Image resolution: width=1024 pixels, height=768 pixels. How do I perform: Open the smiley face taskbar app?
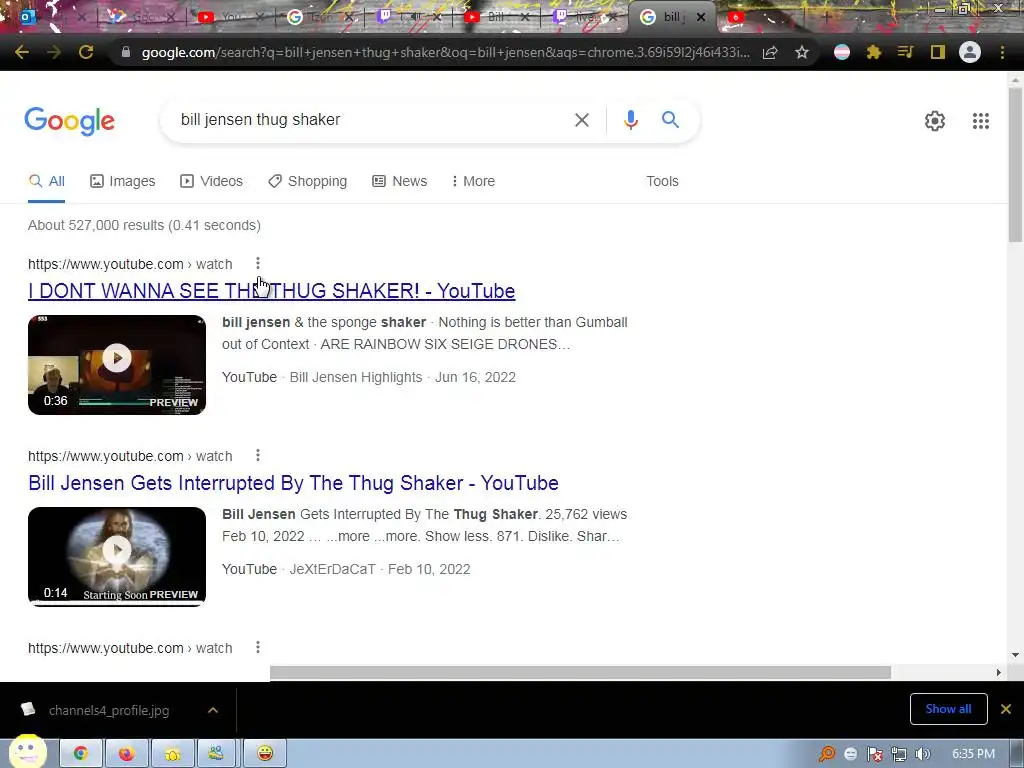tap(264, 753)
